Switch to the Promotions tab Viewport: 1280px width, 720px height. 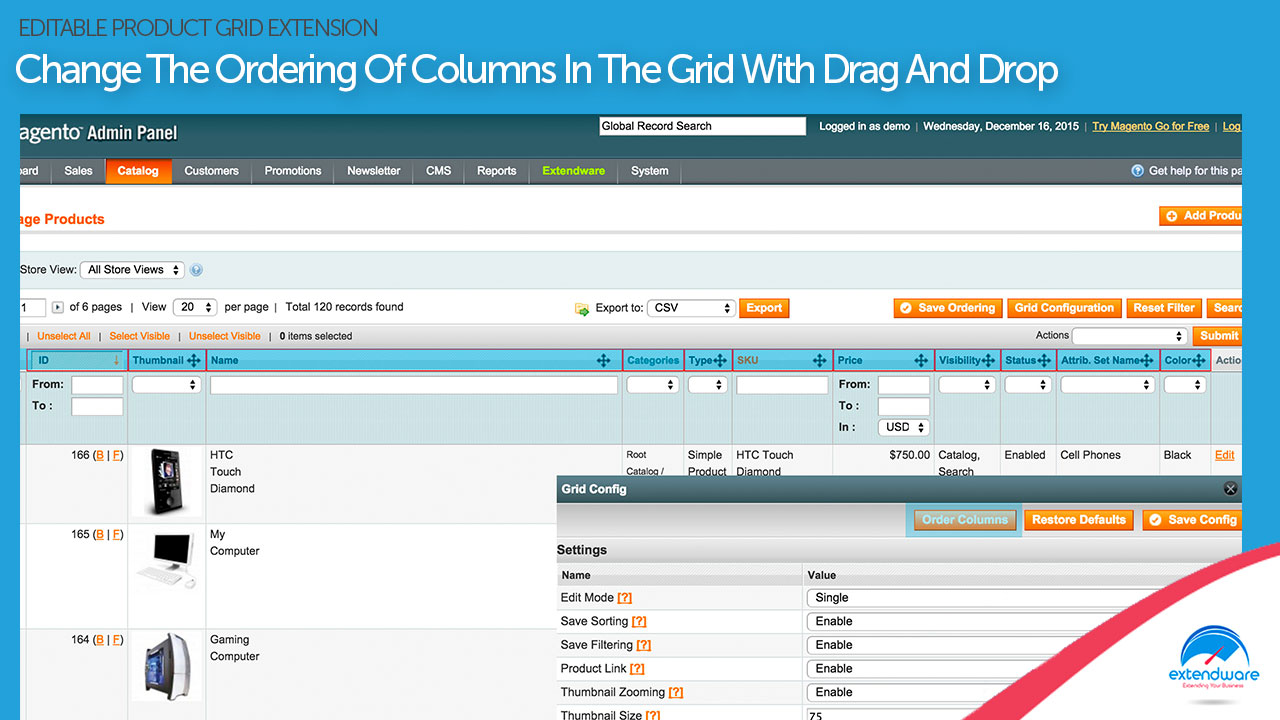click(292, 171)
